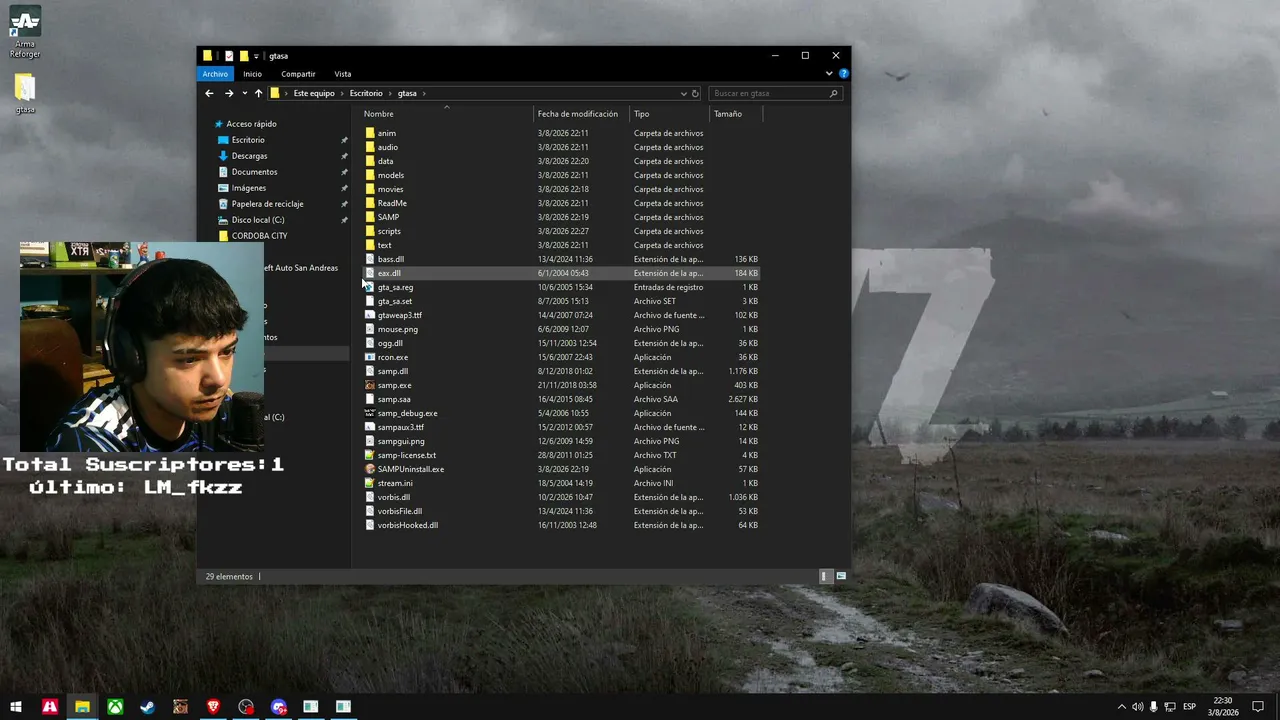Open the quick access toolbar customize dropdown
Viewport: 1280px width, 720px height.
(x=256, y=56)
